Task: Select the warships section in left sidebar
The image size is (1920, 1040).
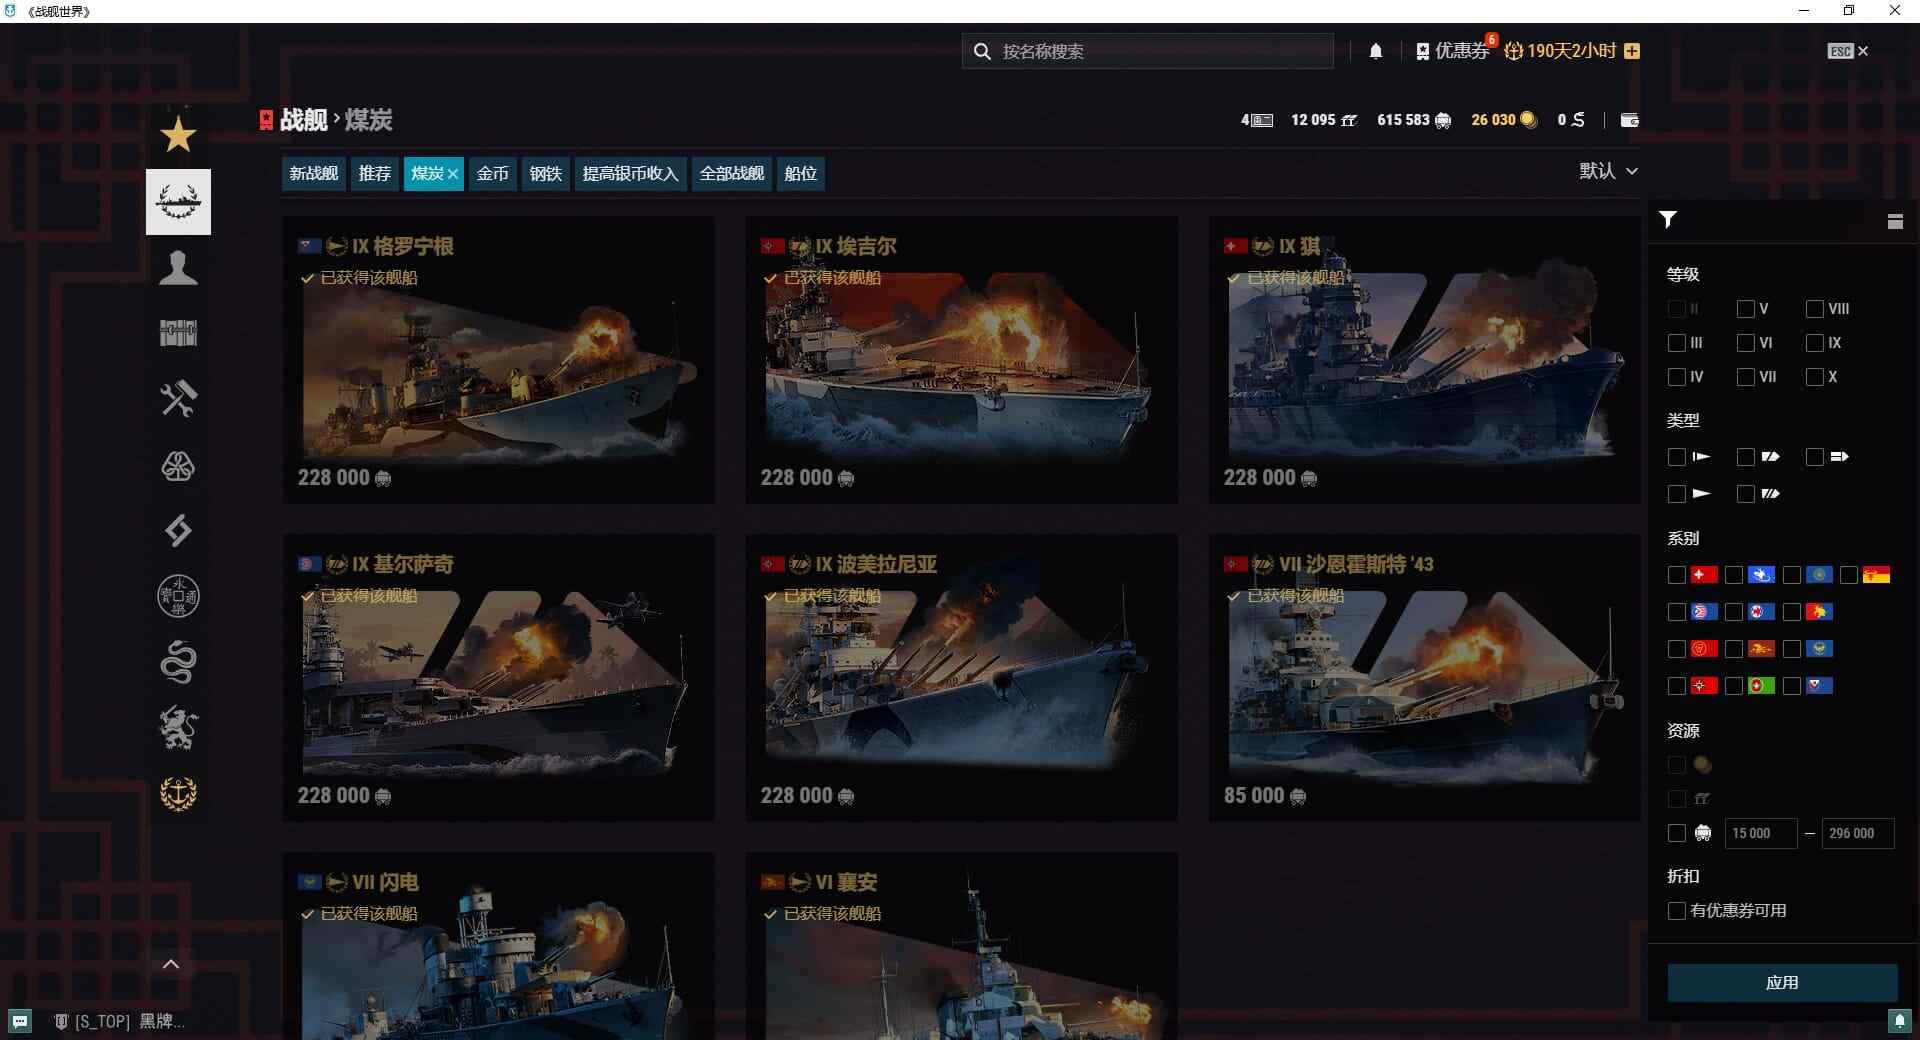Action: [178, 201]
